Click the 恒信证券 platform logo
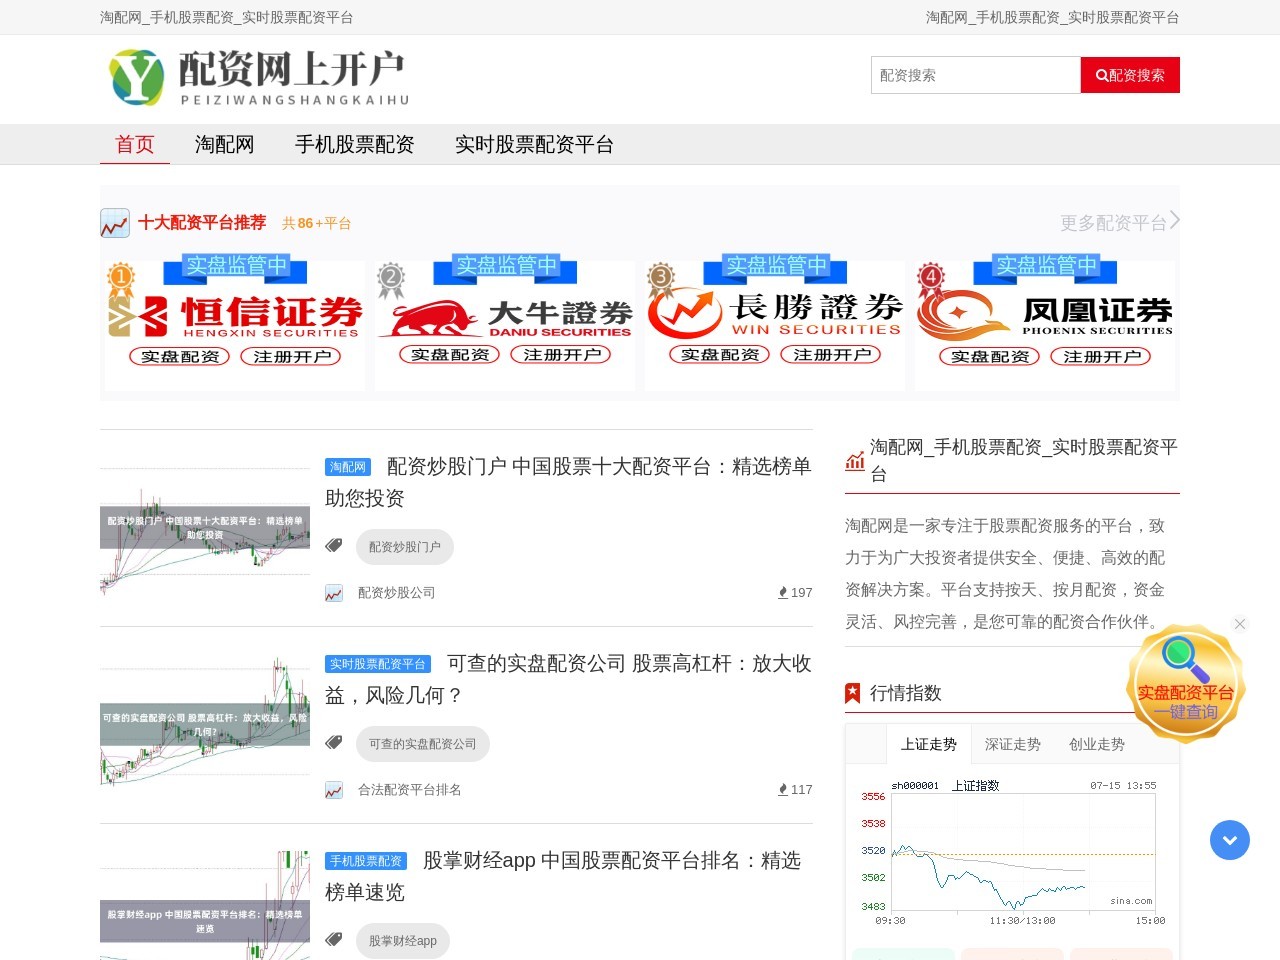 pyautogui.click(x=235, y=315)
